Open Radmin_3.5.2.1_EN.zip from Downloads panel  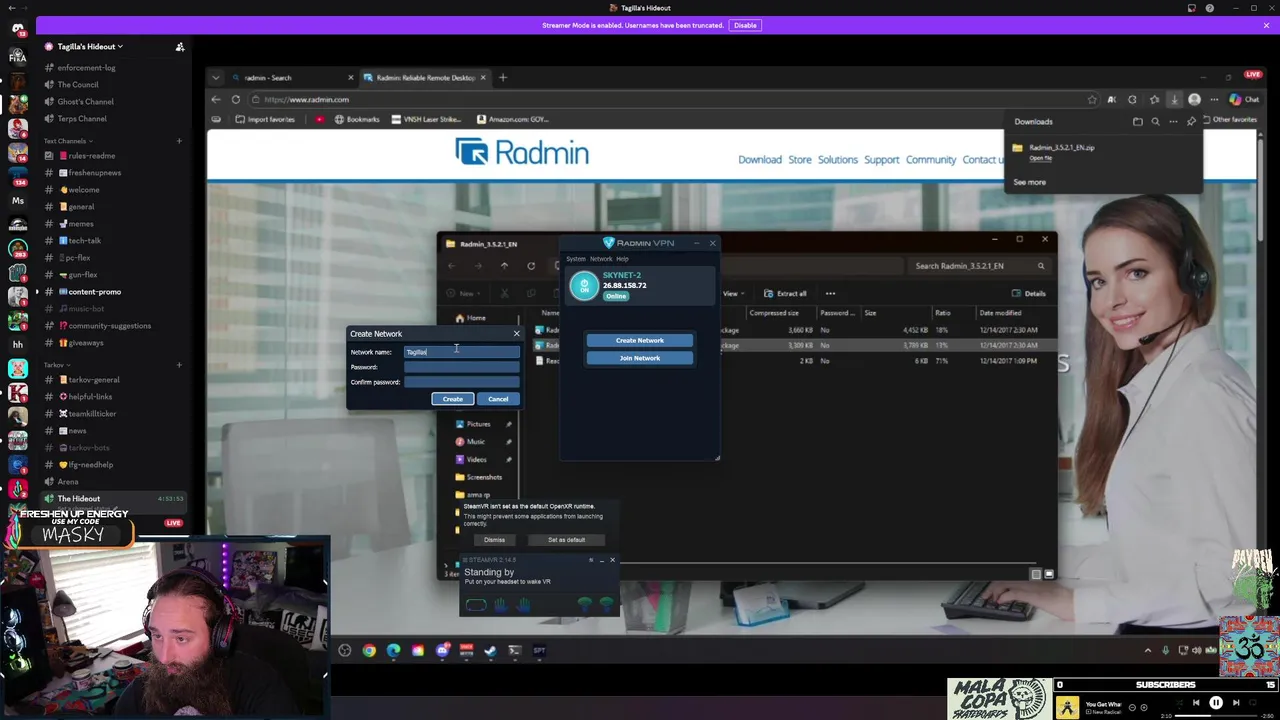1061,148
